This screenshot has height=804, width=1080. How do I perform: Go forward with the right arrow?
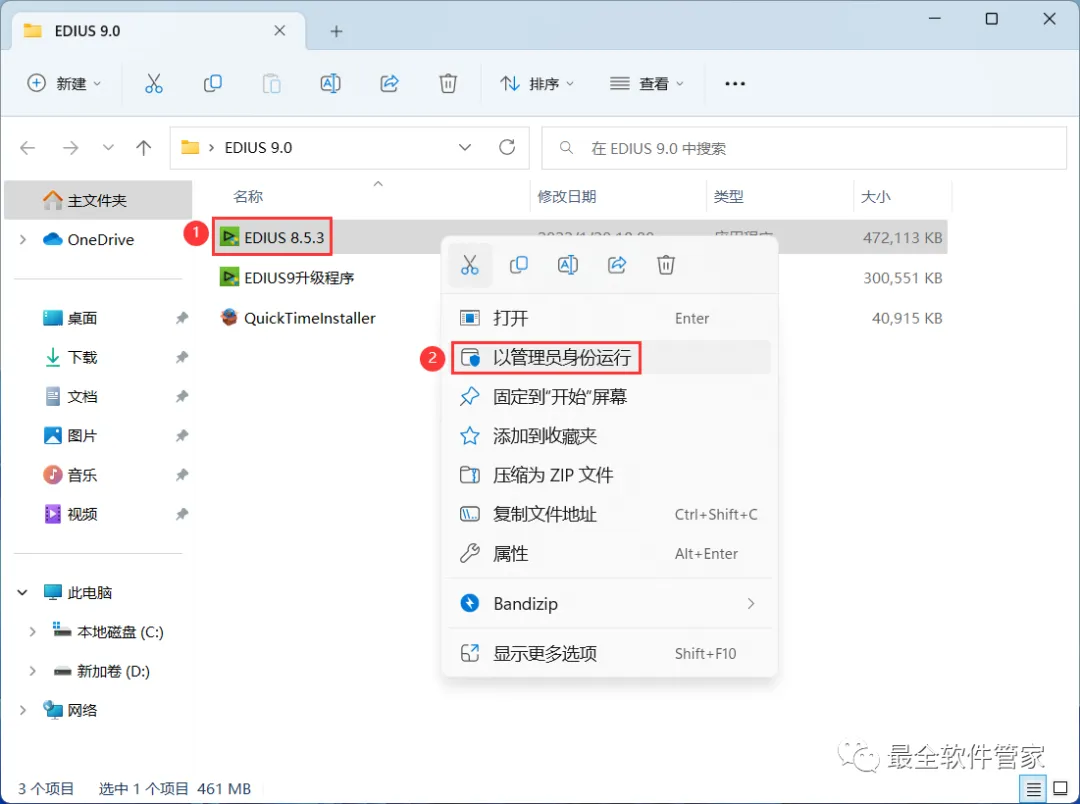70,147
